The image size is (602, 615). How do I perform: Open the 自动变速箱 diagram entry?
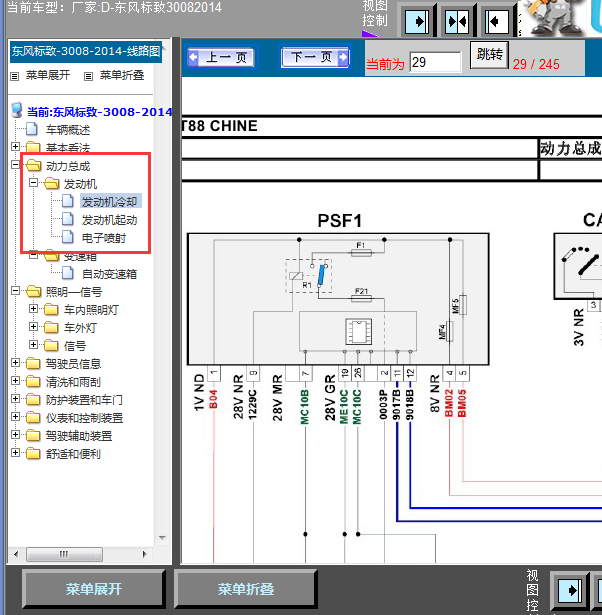point(109,274)
